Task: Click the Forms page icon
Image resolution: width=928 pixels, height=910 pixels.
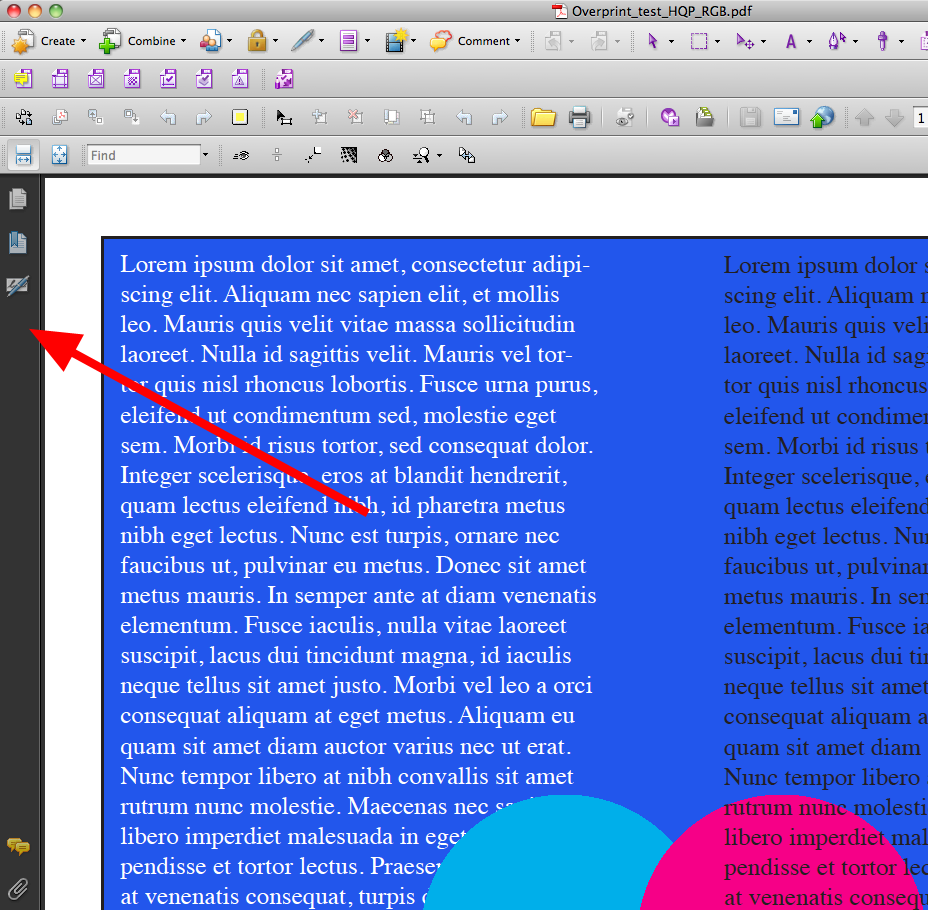Action: [349, 41]
